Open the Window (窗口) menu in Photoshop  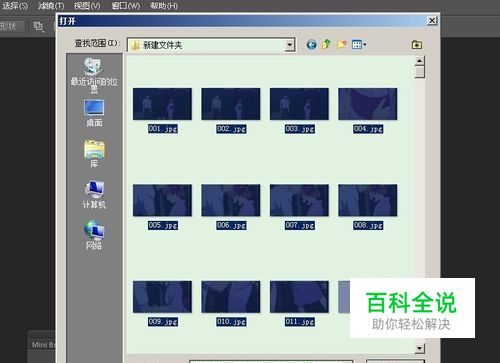[126, 6]
